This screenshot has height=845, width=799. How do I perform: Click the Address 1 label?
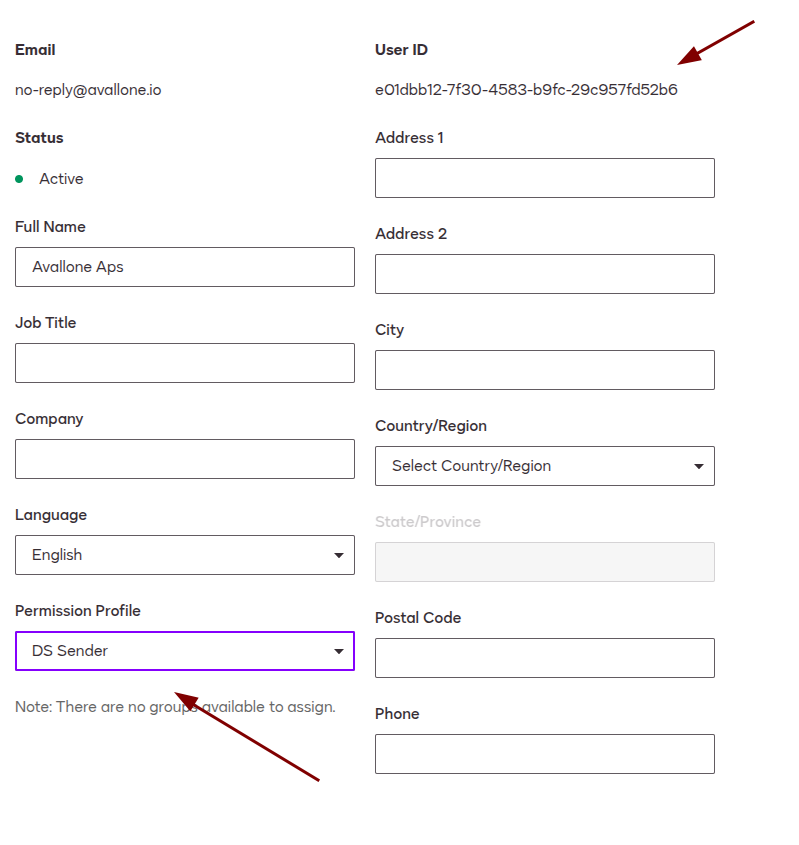click(409, 137)
